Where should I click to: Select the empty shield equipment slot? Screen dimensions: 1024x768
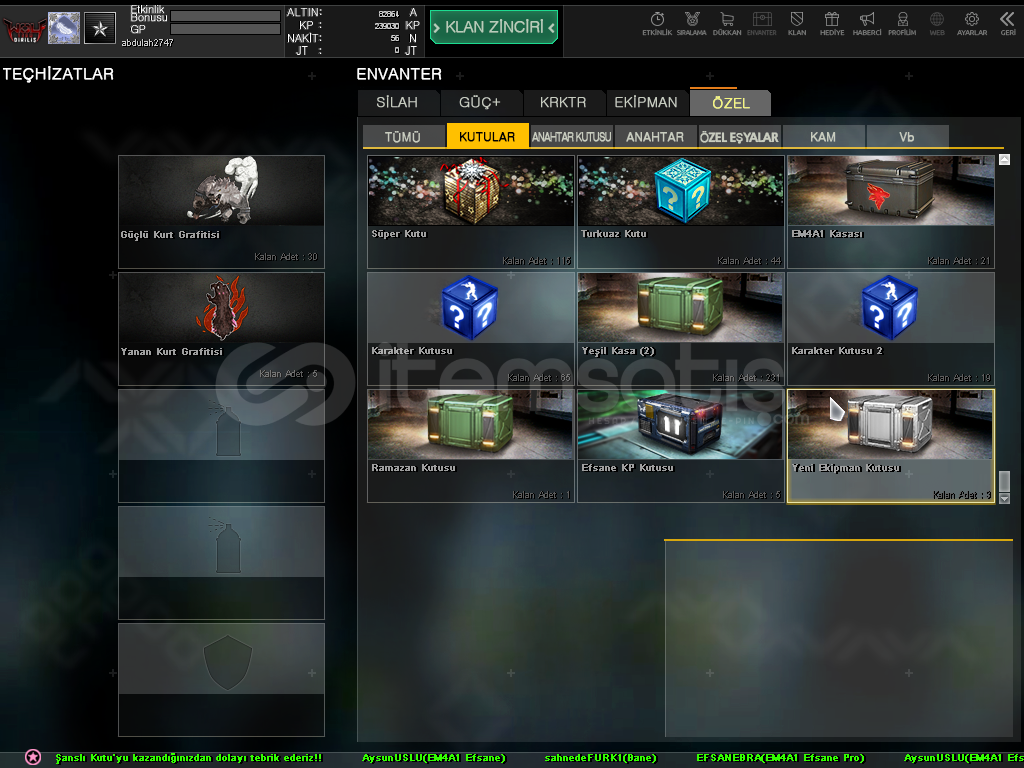coord(221,680)
